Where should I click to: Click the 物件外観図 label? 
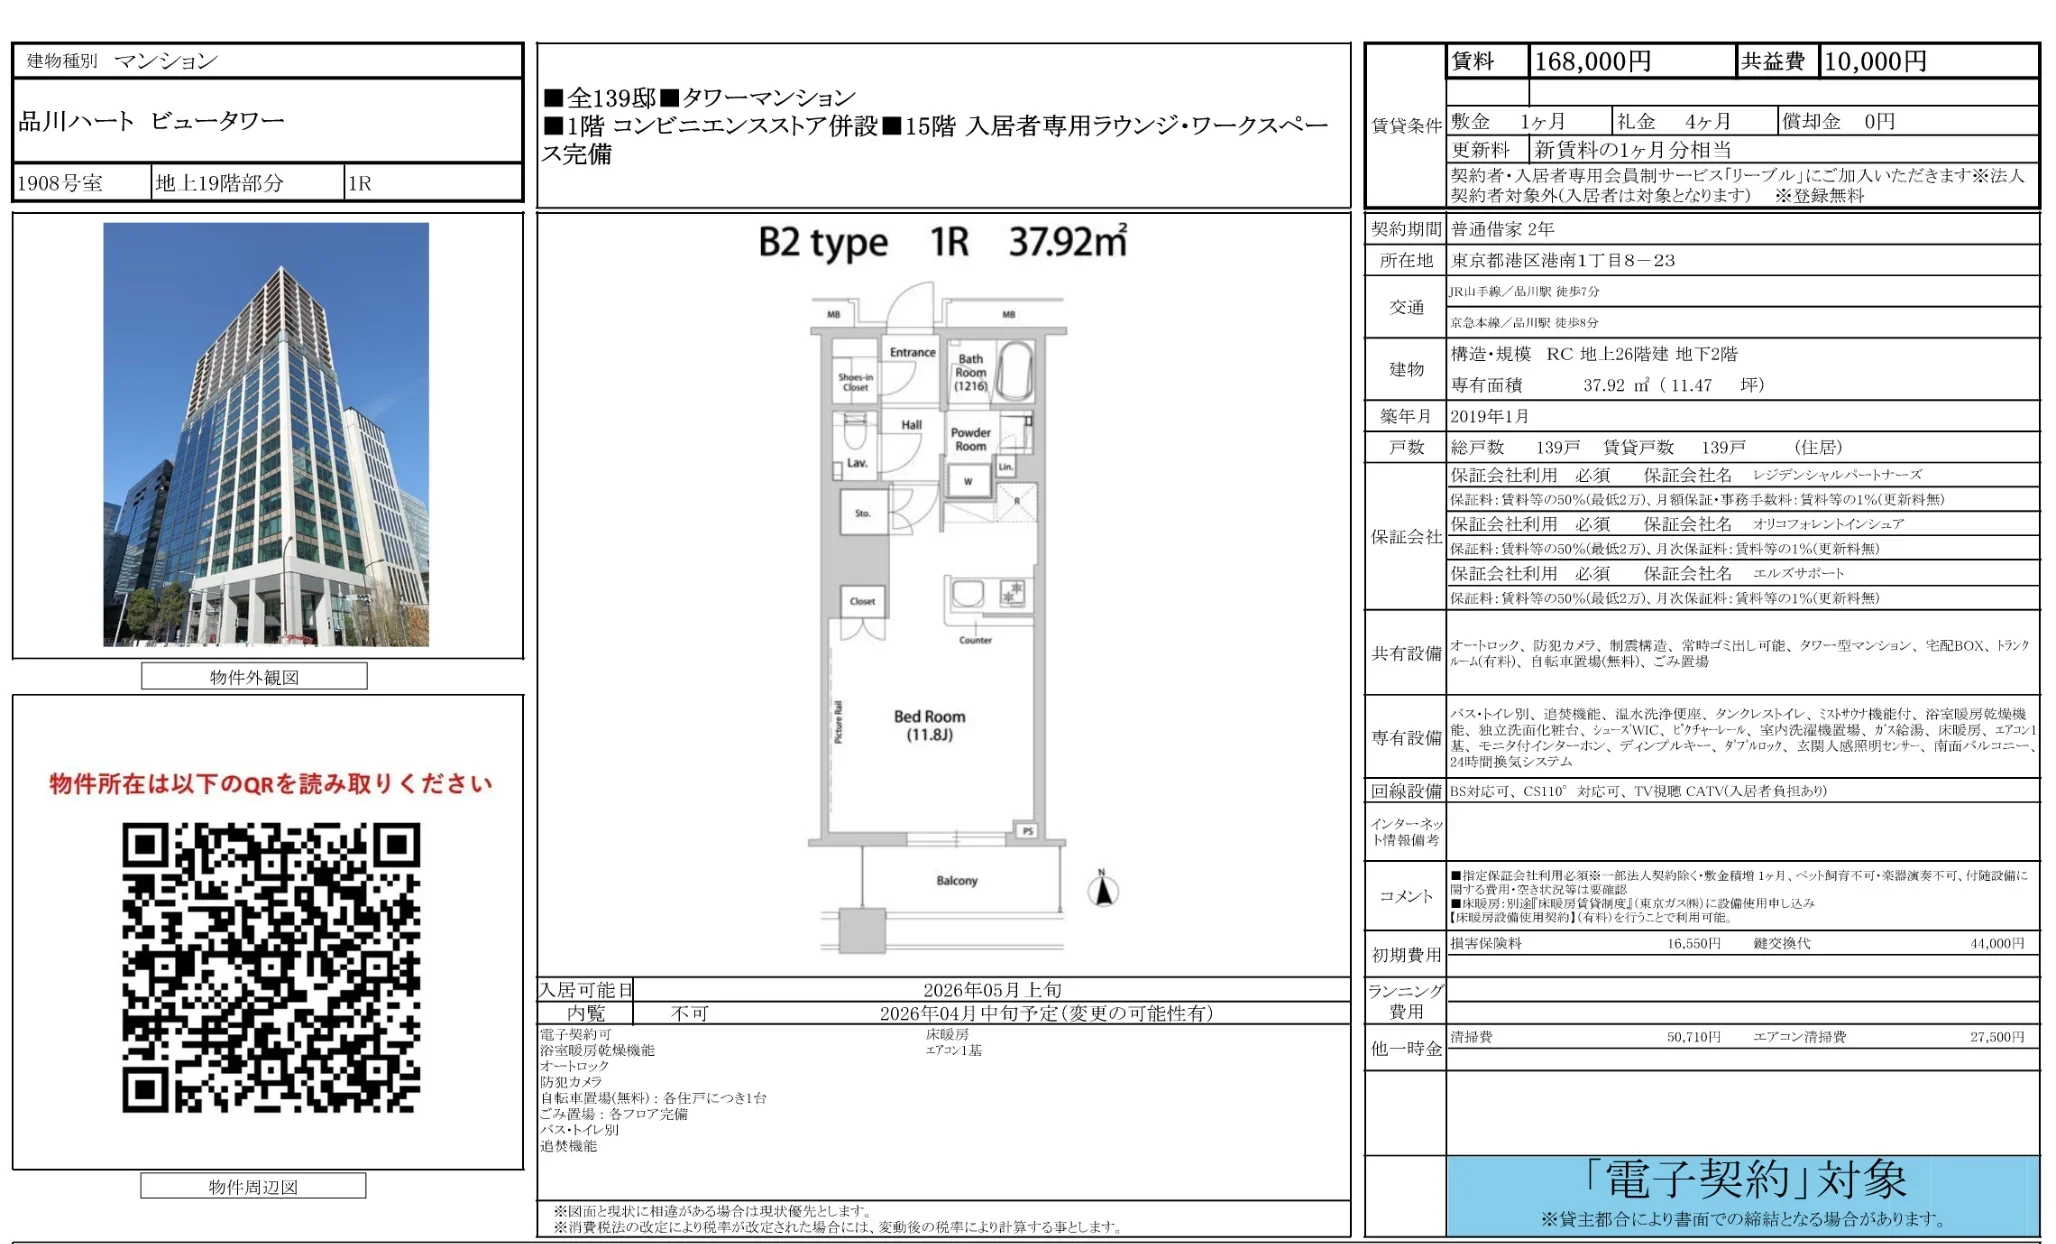[255, 677]
